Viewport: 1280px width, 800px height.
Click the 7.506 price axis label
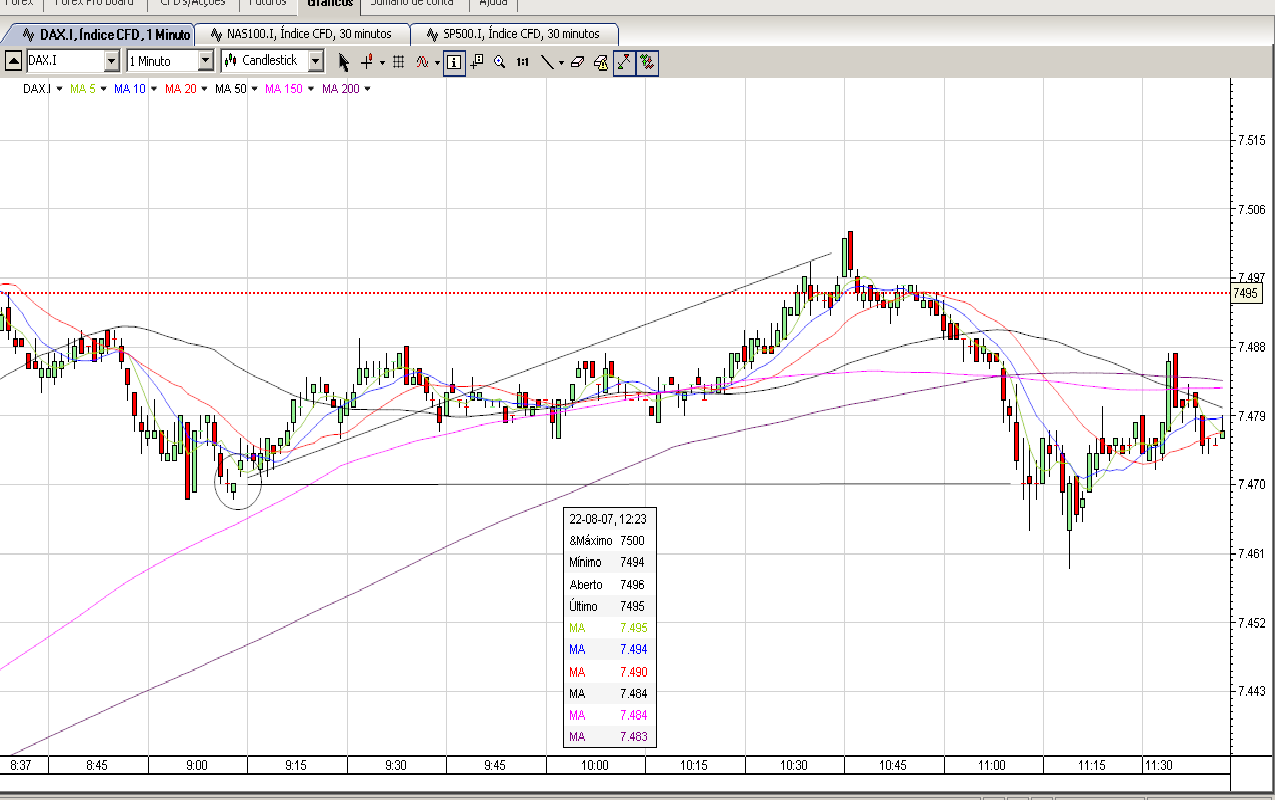point(1253,210)
